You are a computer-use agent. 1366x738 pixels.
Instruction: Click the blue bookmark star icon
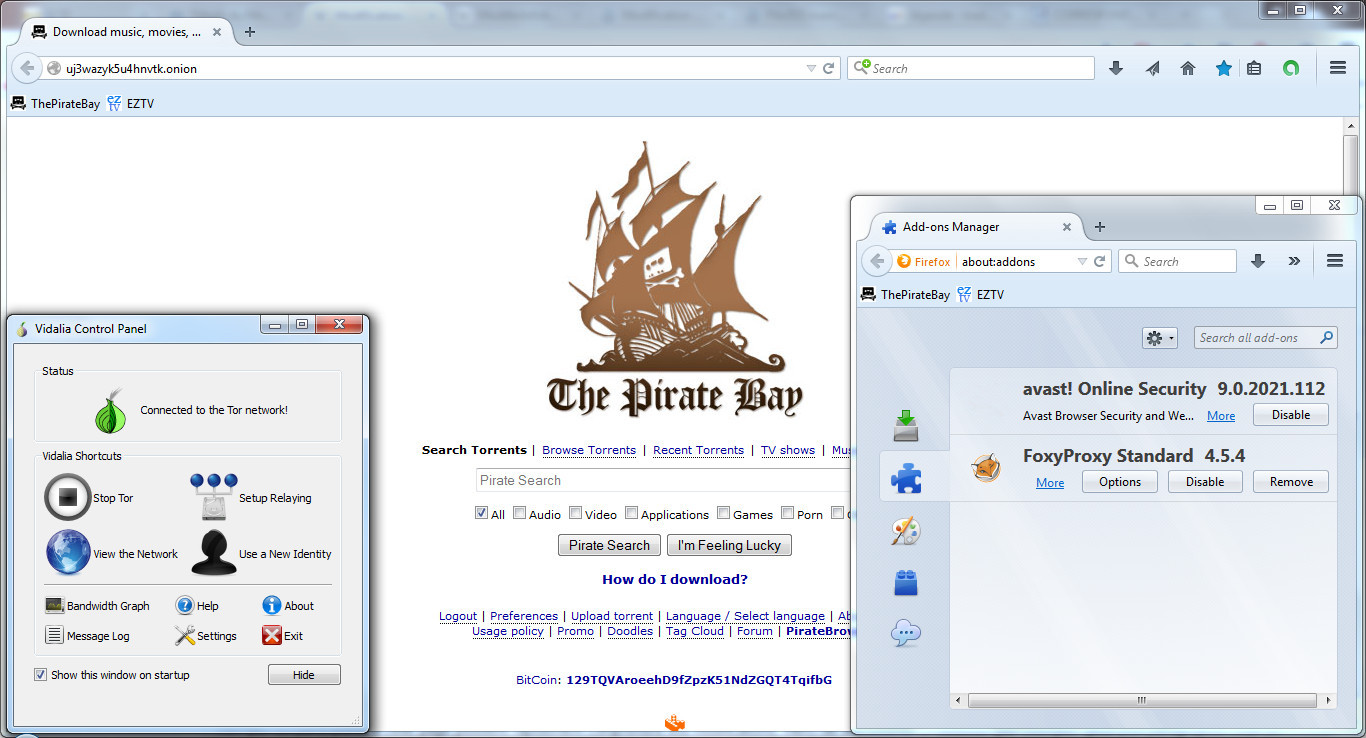click(x=1223, y=68)
